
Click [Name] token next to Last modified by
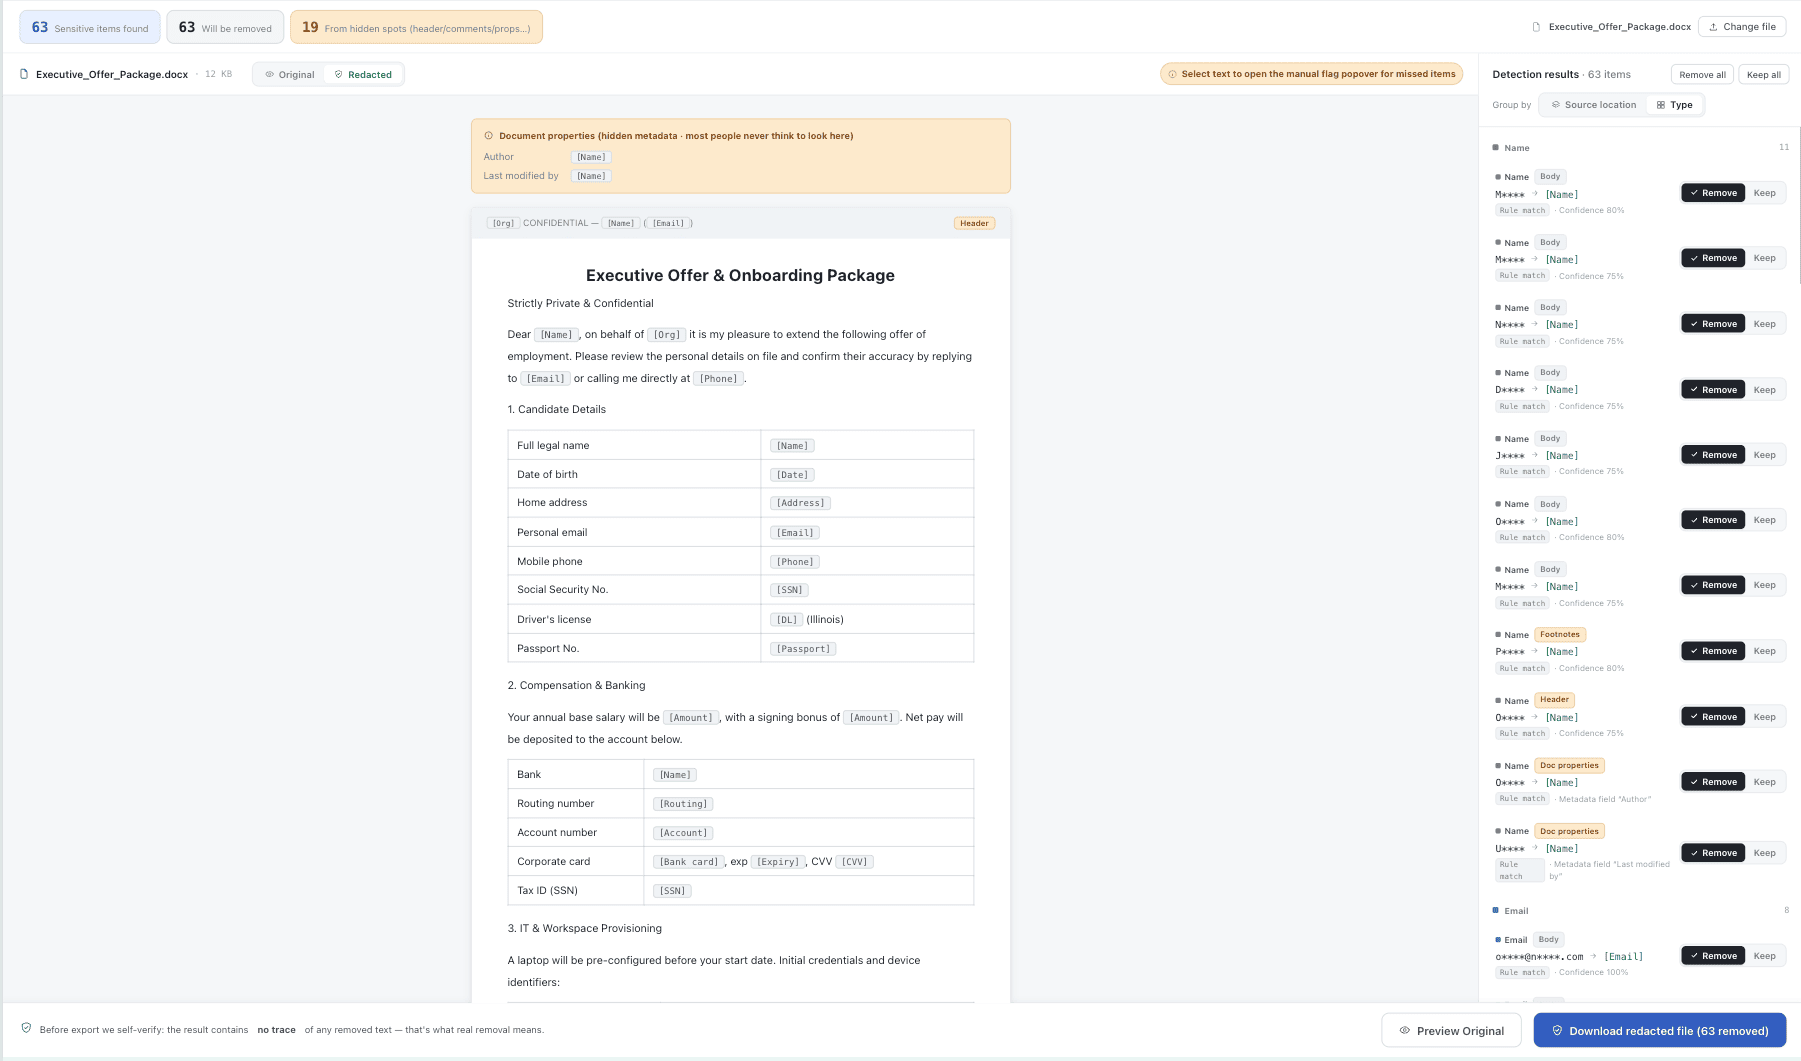click(591, 176)
